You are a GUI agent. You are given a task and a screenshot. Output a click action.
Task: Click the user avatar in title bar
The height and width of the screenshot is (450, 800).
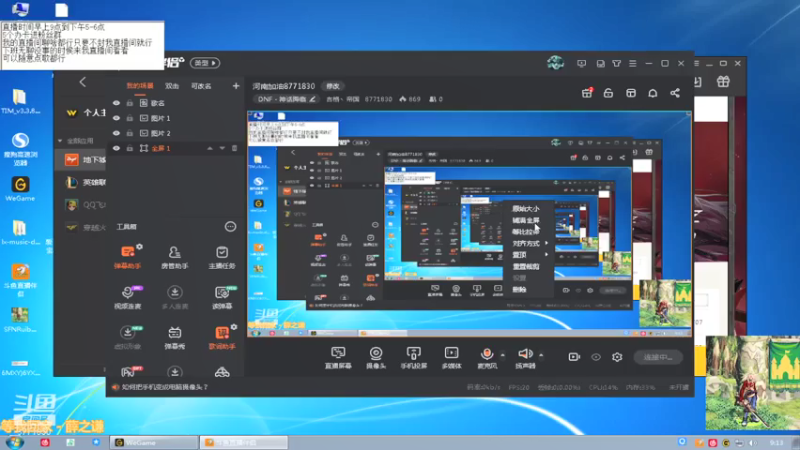click(556, 63)
